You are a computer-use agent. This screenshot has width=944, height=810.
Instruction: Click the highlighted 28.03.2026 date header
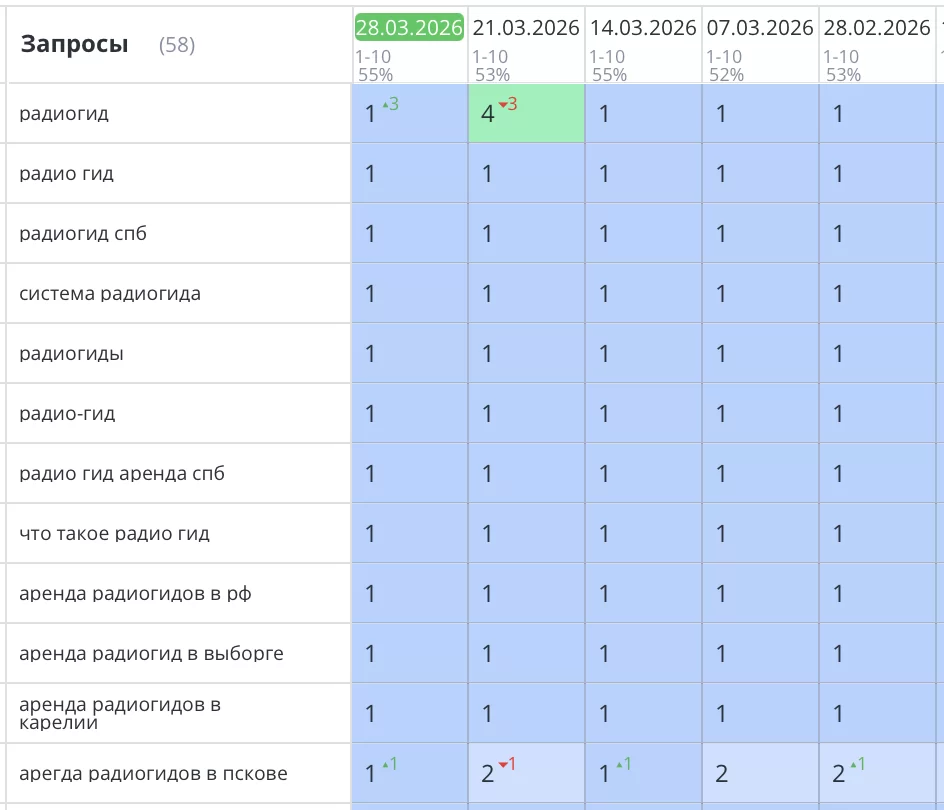tap(408, 28)
